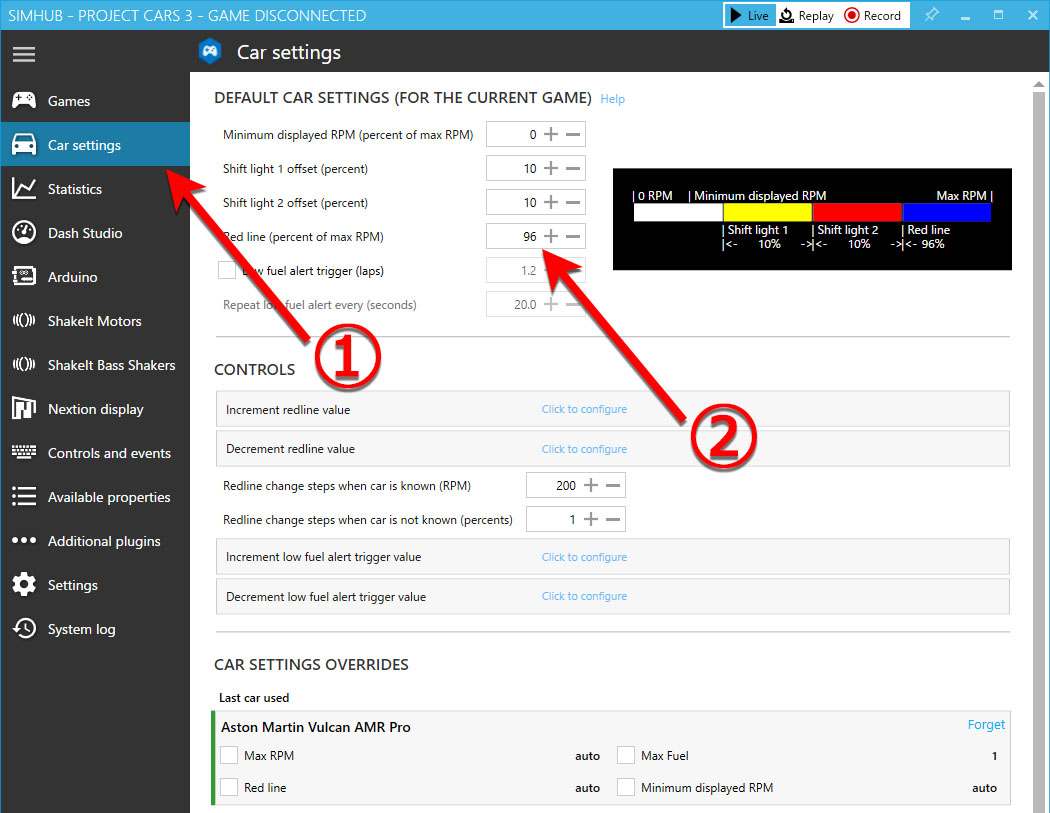Screen dimensions: 1050x813
Task: Click the System log history icon
Action: pos(24,628)
